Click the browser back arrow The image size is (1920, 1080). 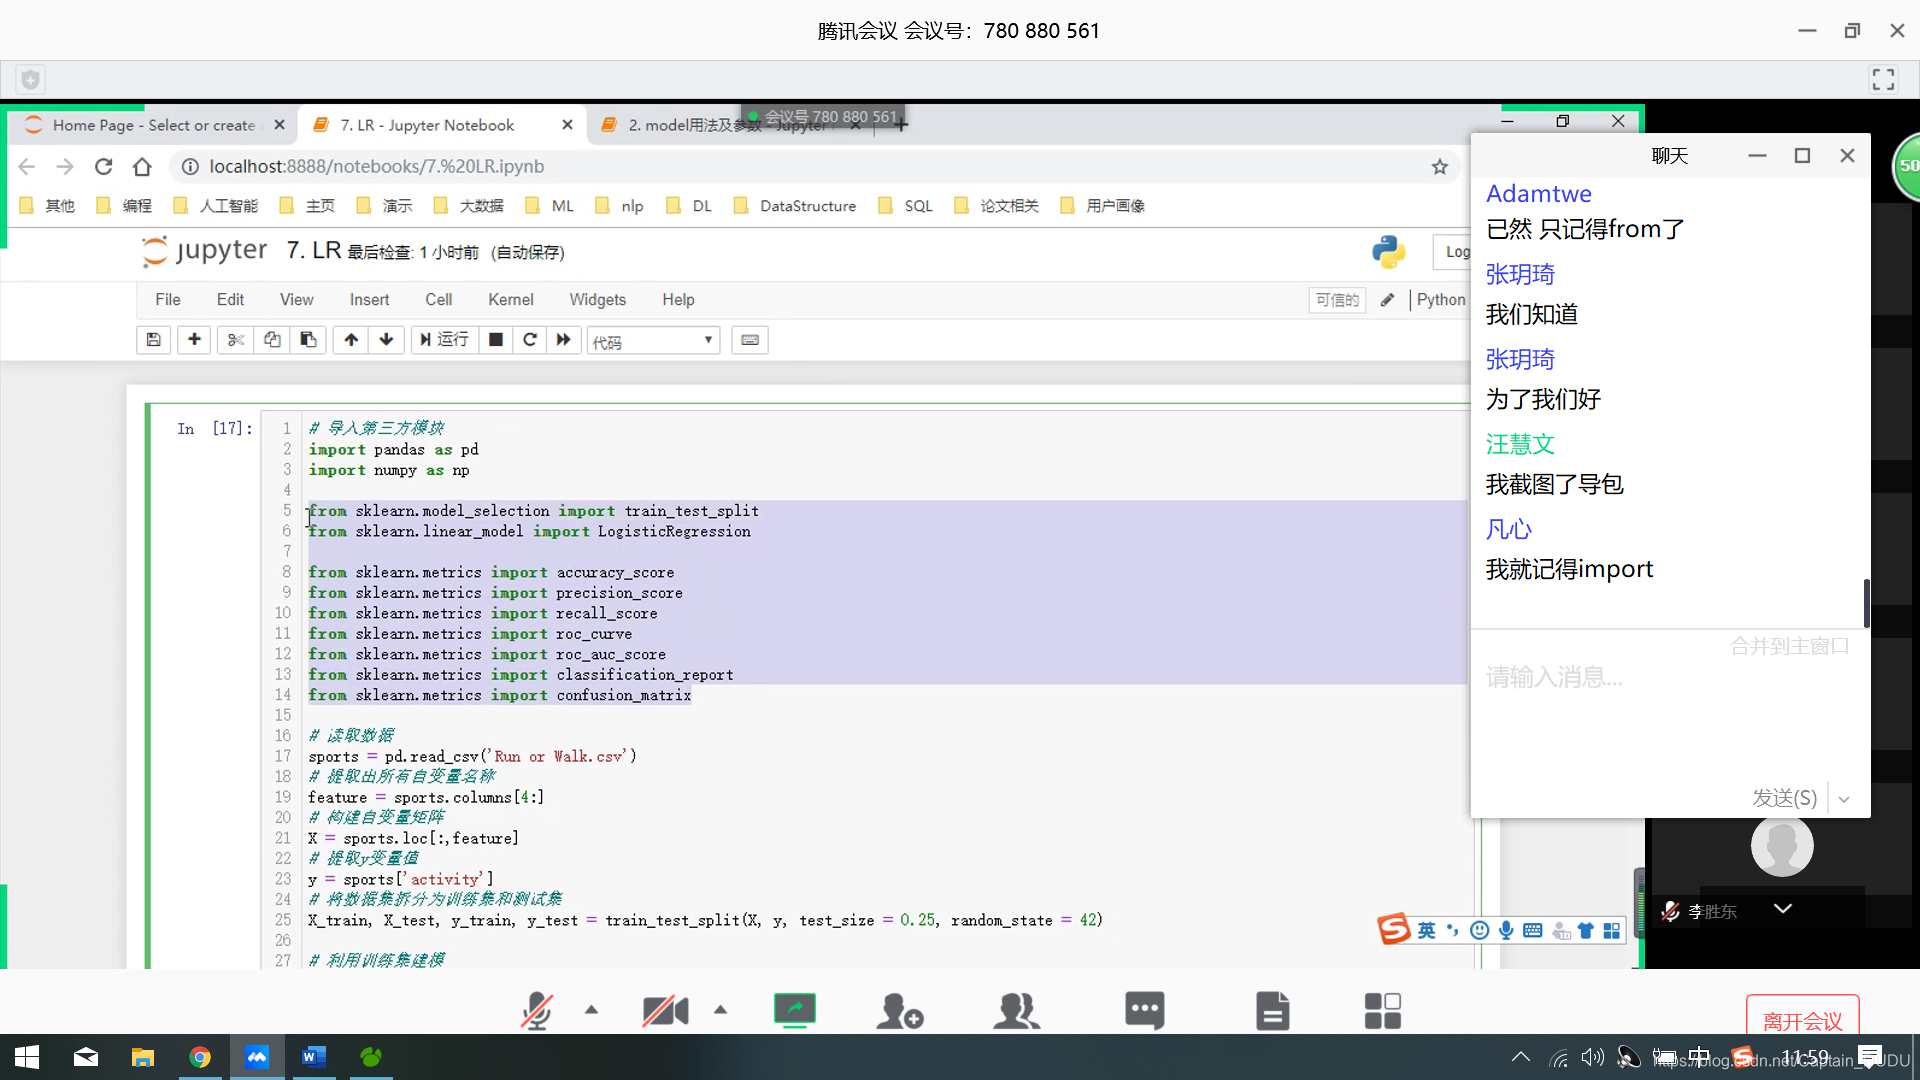(x=27, y=167)
